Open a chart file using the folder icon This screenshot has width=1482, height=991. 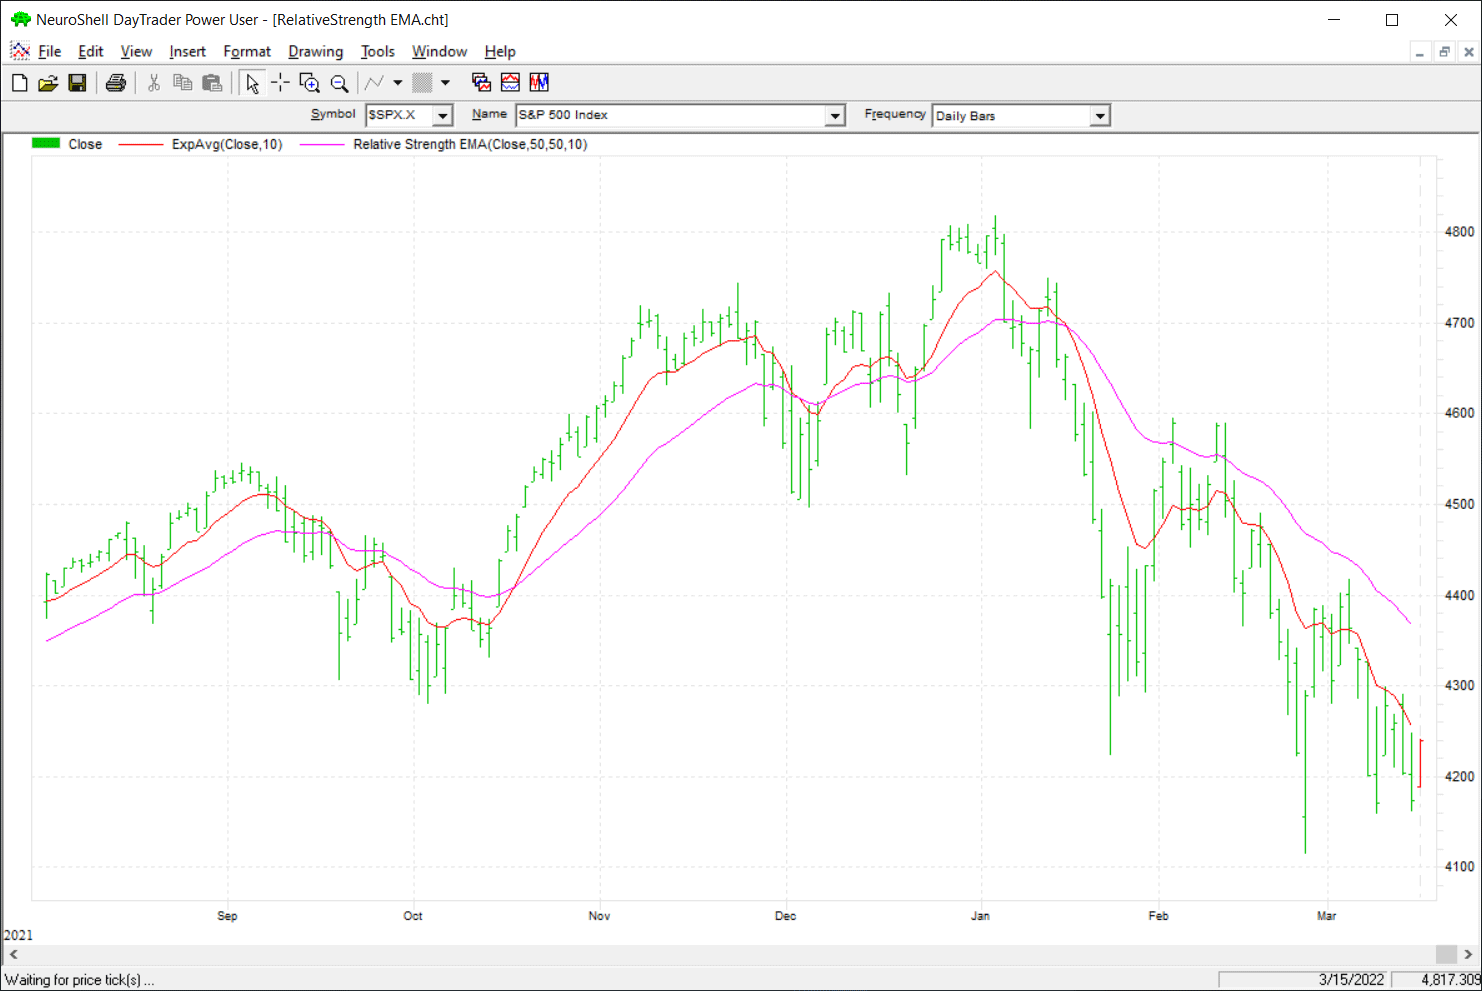[x=48, y=83]
